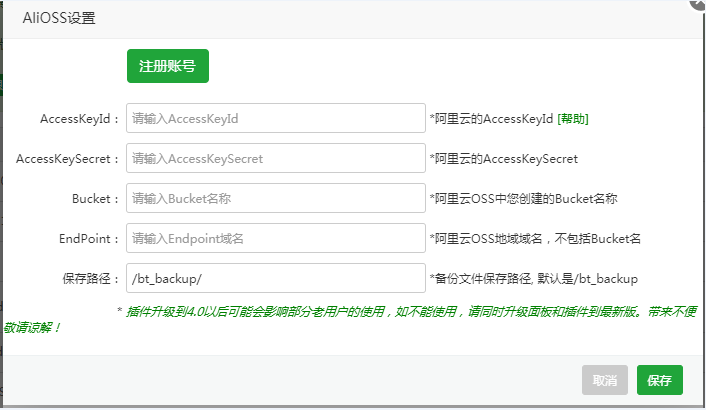Close the AliOSS settings dialog
This screenshot has width=706, height=410.
(697, 4)
